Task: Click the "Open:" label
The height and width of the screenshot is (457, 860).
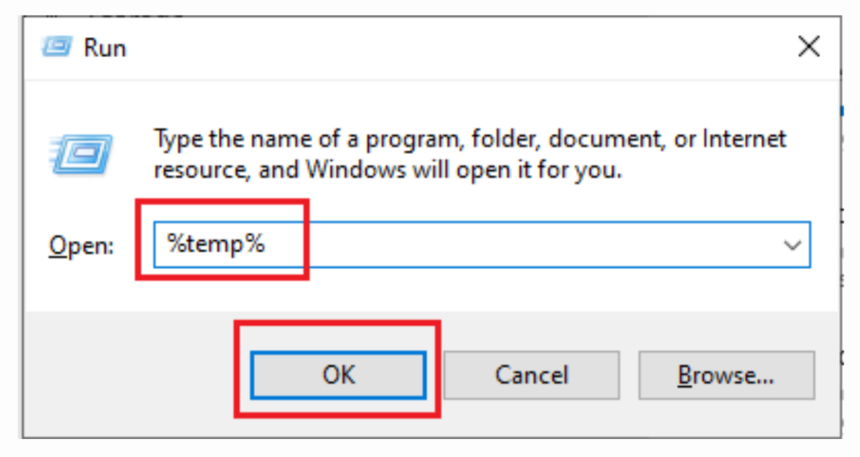Action: coord(81,245)
